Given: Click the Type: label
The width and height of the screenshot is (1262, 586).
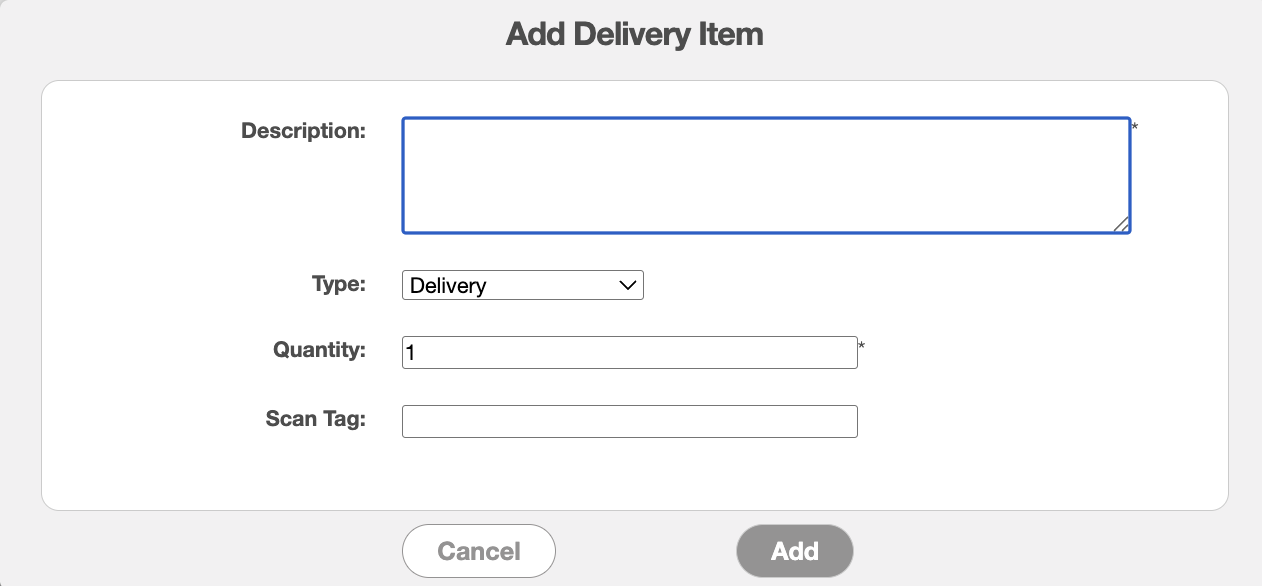Looking at the screenshot, I should click(339, 284).
